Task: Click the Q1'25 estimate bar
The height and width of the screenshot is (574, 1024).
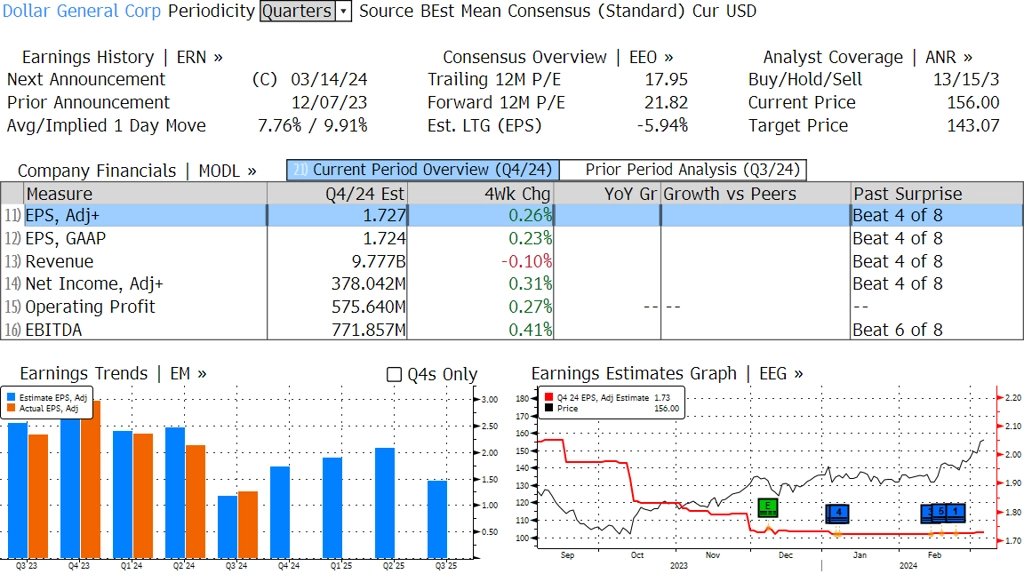Action: 332,507
